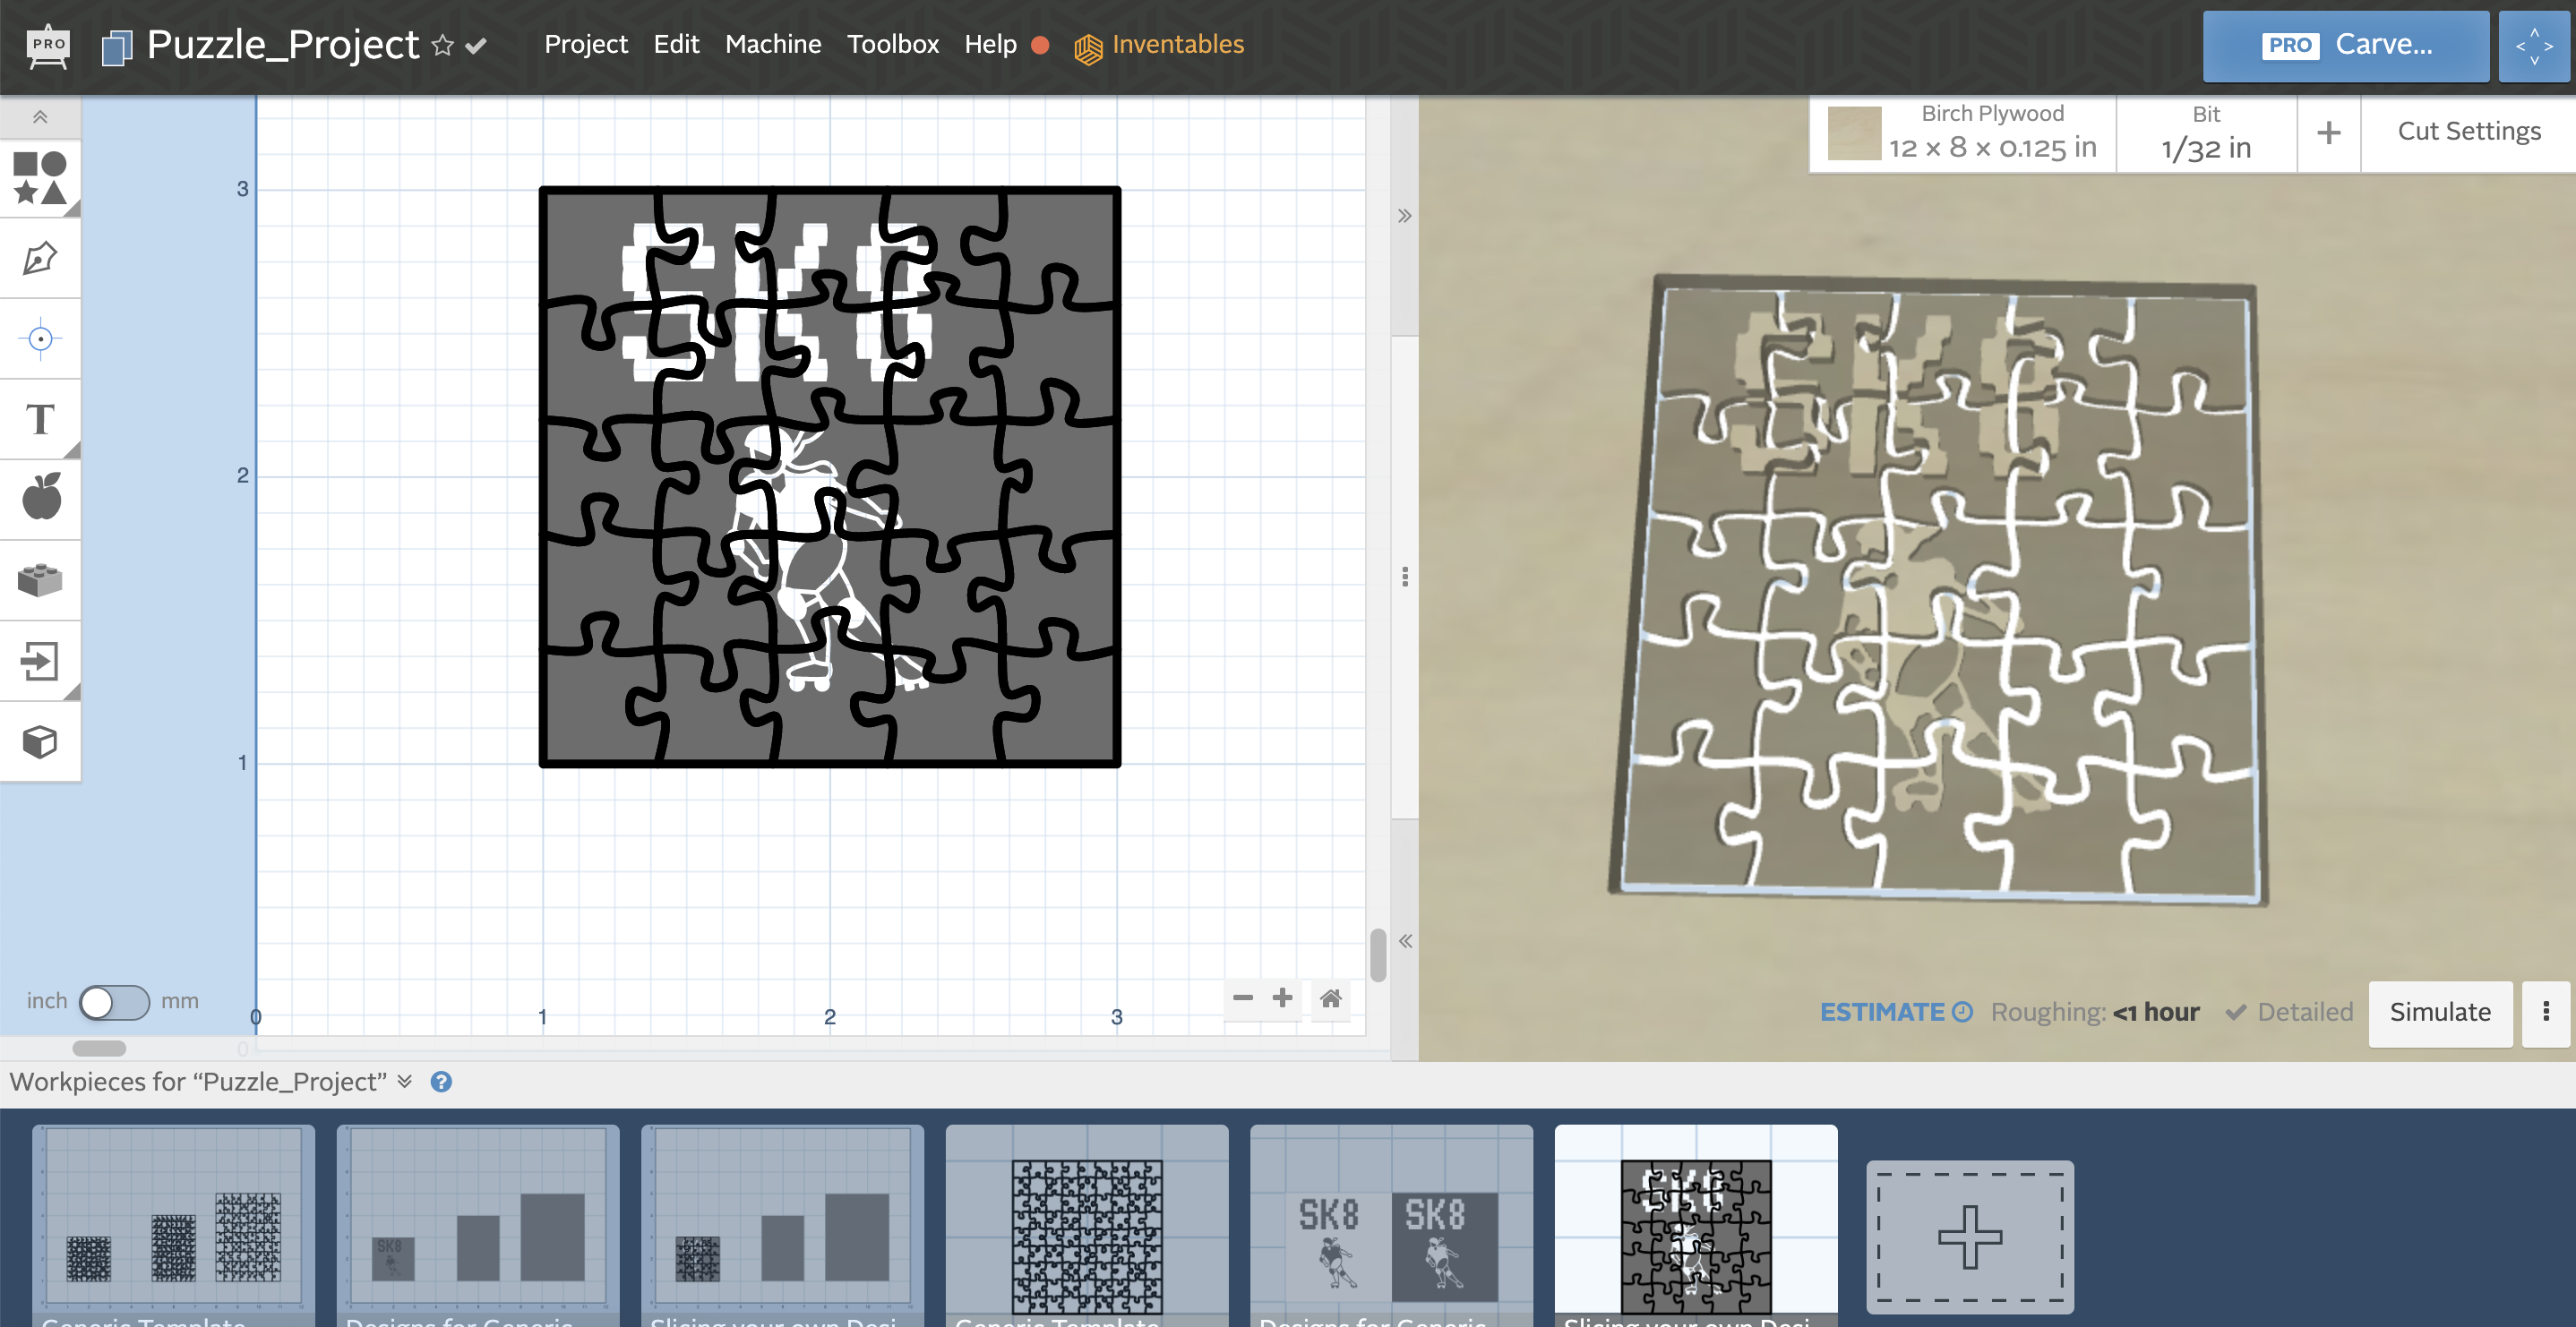The height and width of the screenshot is (1327, 2576).
Task: Select the Pen drawing tool
Action: click(40, 258)
